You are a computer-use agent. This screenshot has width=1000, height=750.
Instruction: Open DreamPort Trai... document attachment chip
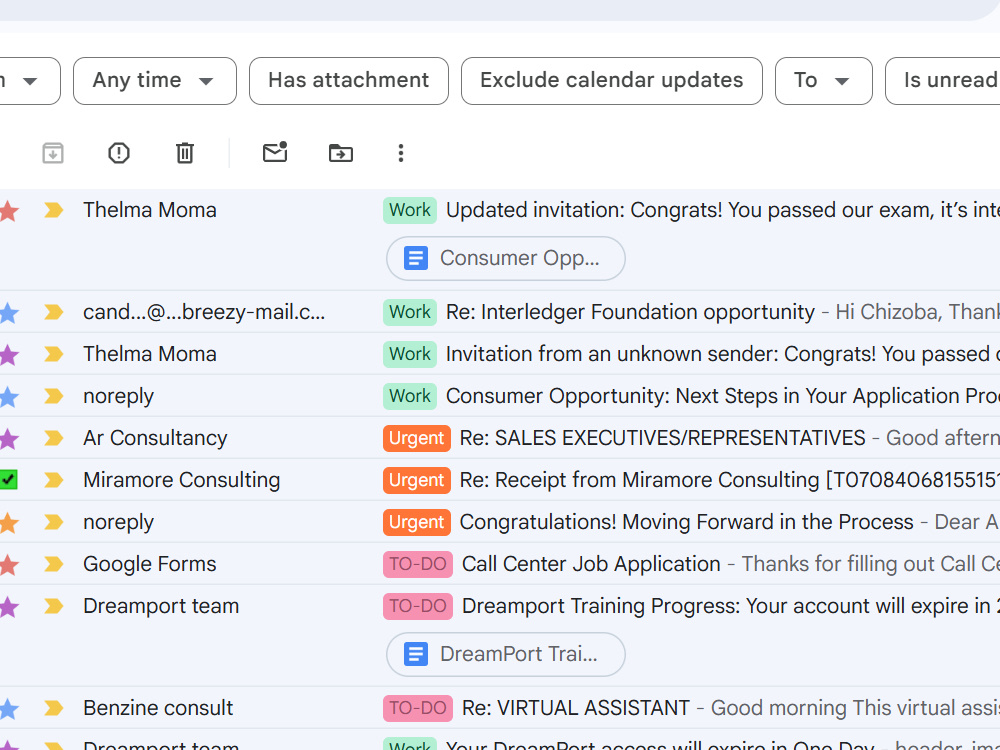(x=506, y=654)
